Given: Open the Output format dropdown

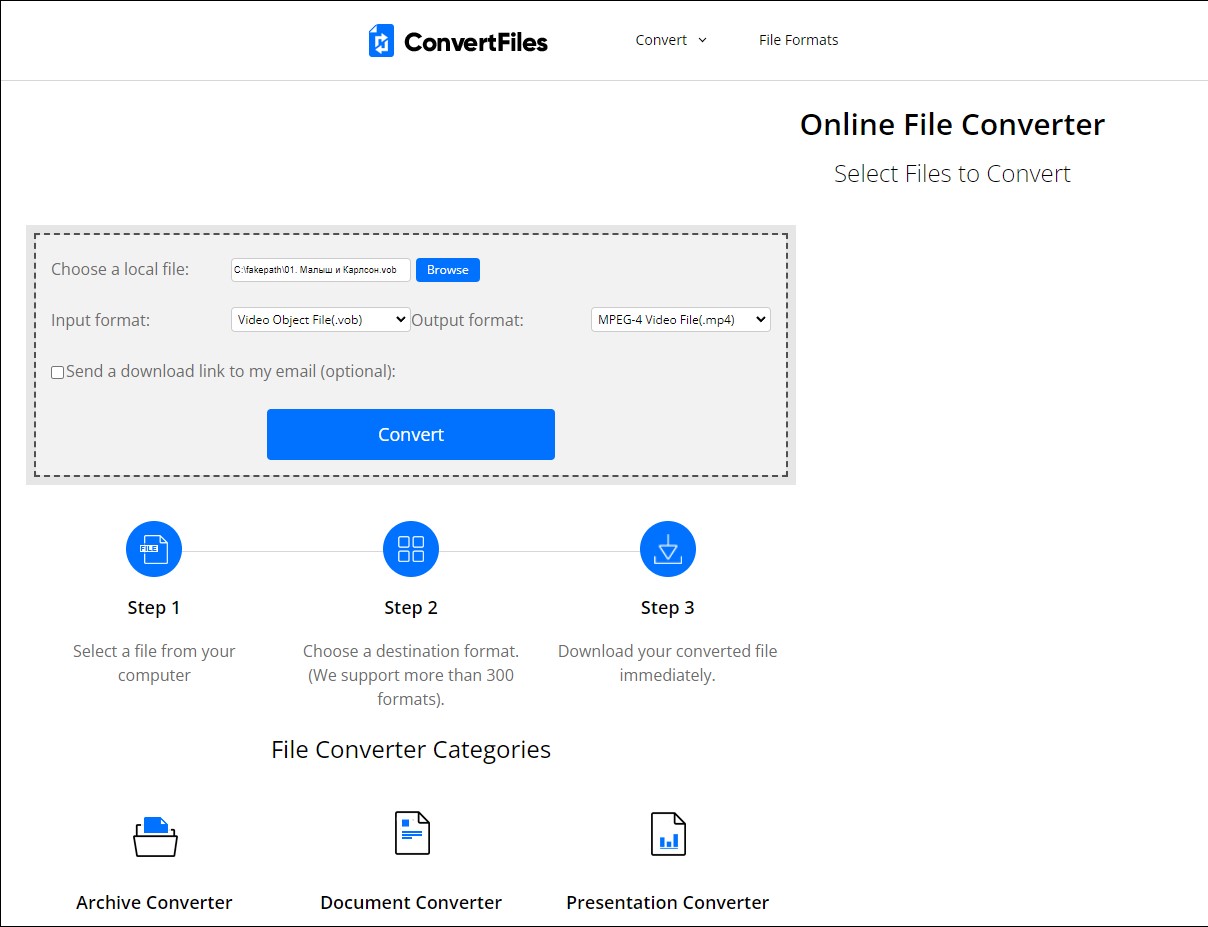Looking at the screenshot, I should (681, 320).
